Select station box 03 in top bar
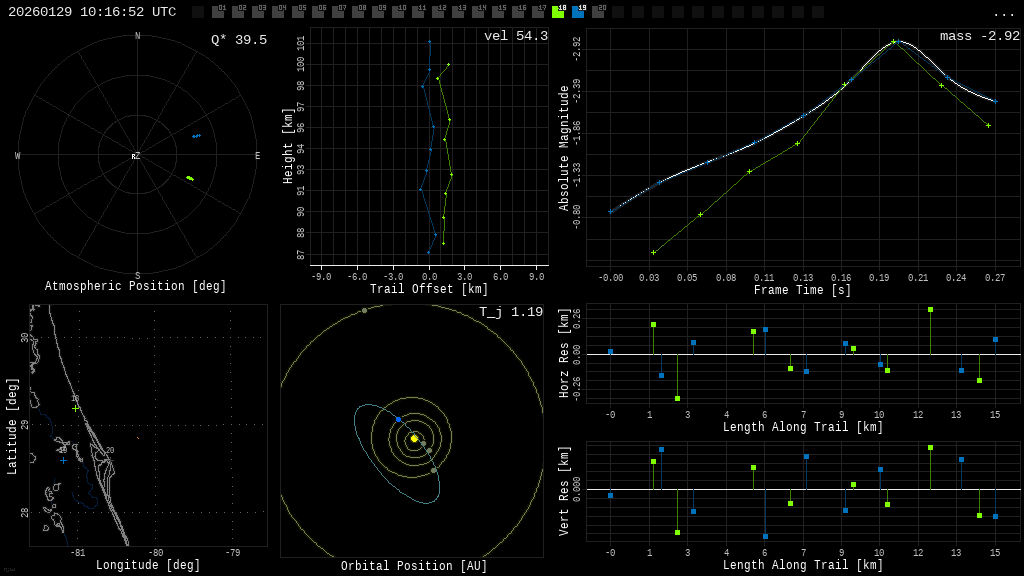The width and height of the screenshot is (1024, 576). tap(258, 12)
